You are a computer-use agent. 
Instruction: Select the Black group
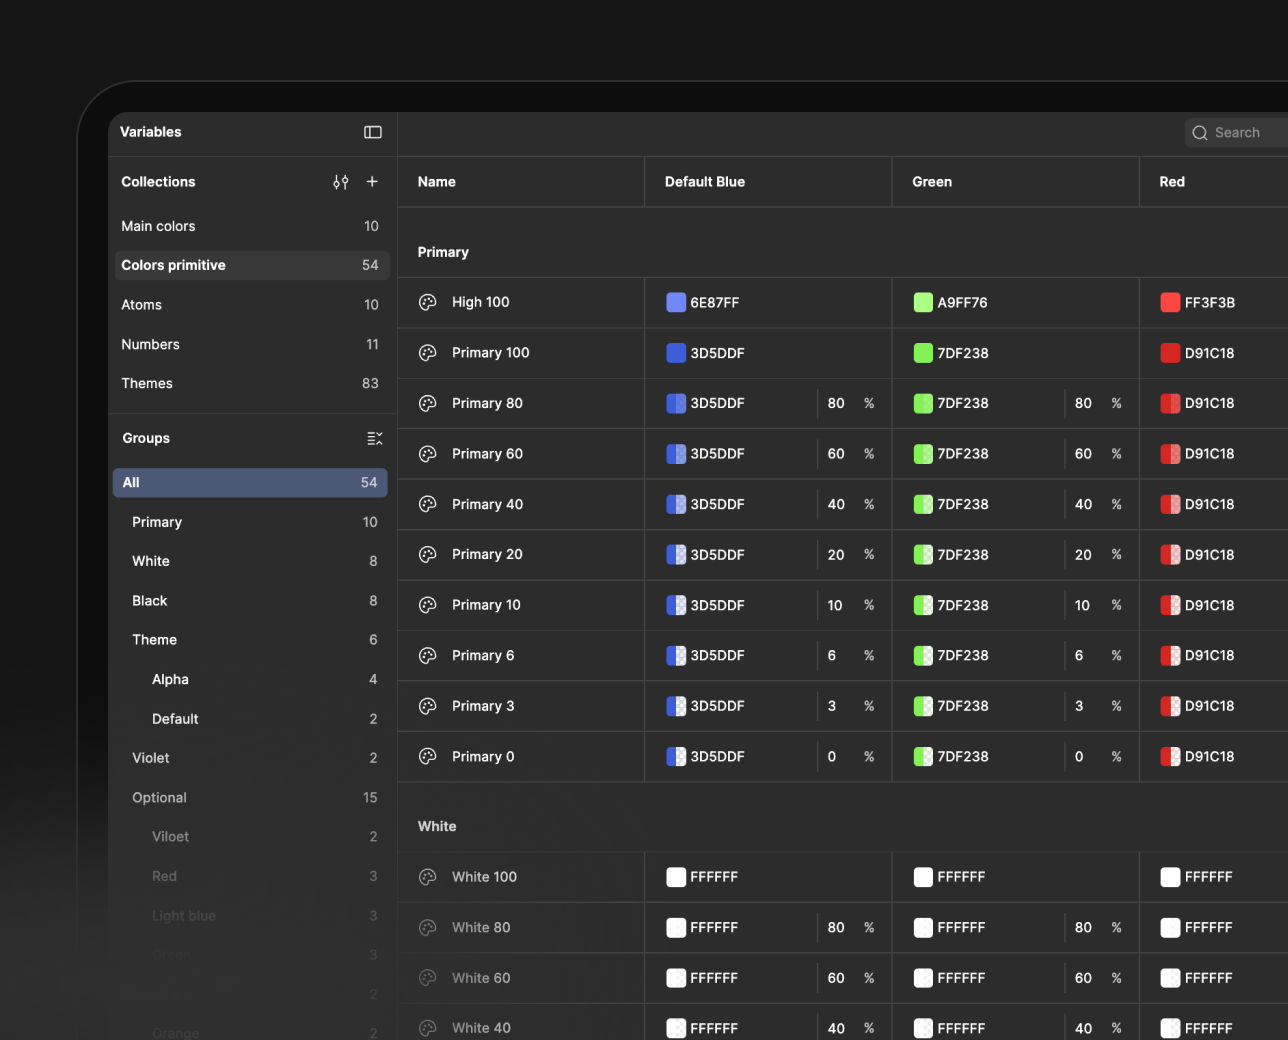[x=250, y=601]
